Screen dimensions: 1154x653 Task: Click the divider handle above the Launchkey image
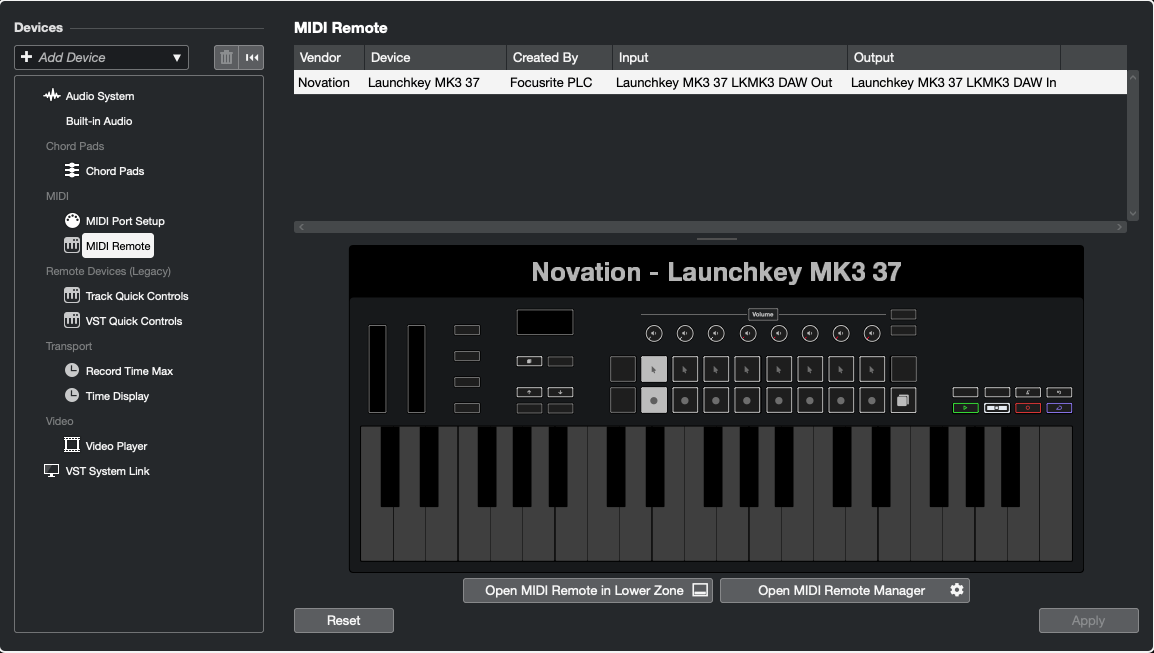716,239
